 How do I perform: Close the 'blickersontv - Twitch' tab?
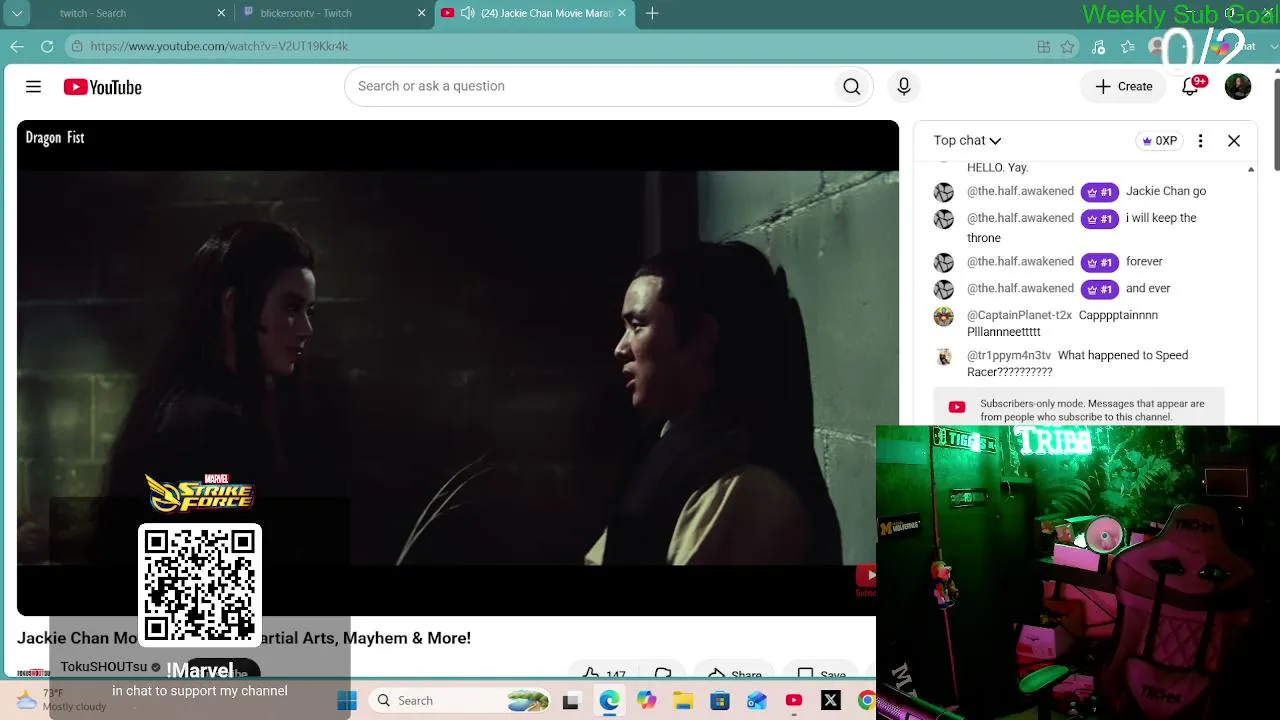[x=421, y=13]
